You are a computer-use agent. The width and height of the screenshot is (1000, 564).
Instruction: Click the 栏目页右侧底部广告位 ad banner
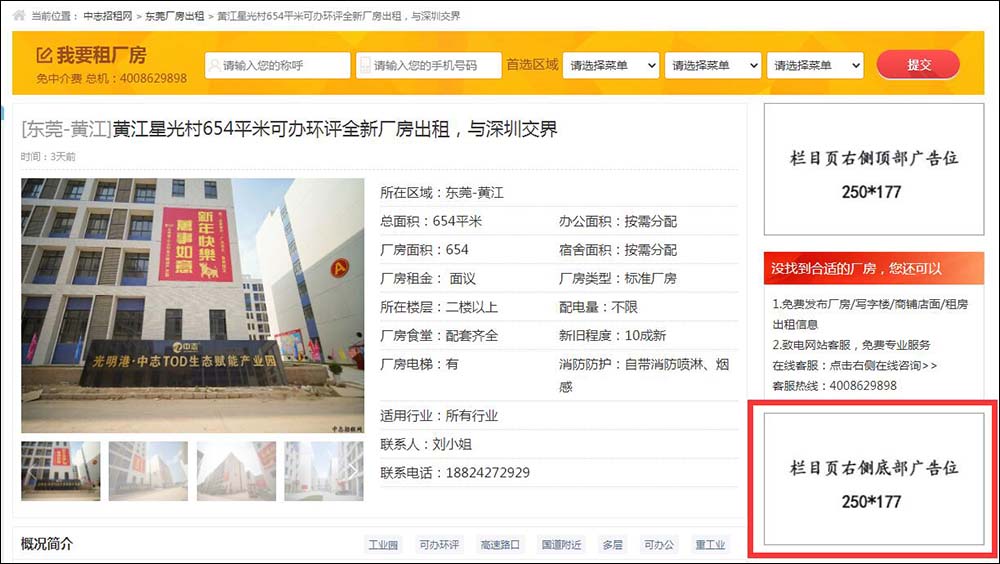pyautogui.click(x=874, y=479)
